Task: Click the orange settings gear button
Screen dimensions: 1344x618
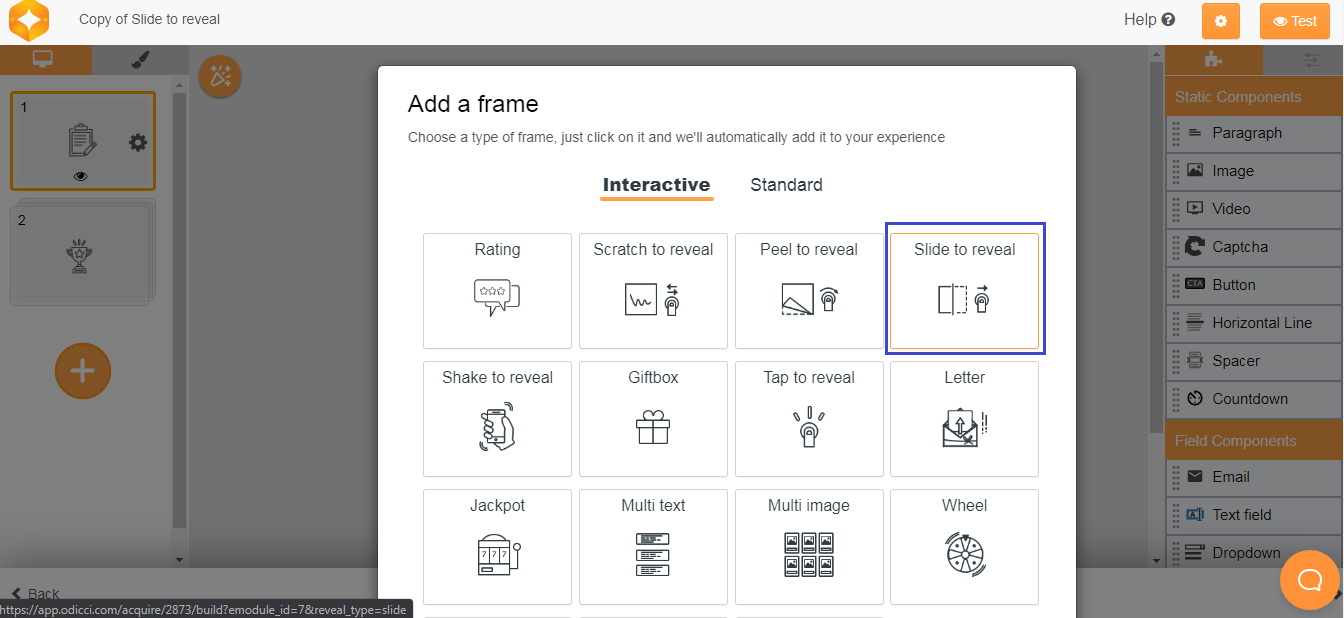Action: point(1220,21)
